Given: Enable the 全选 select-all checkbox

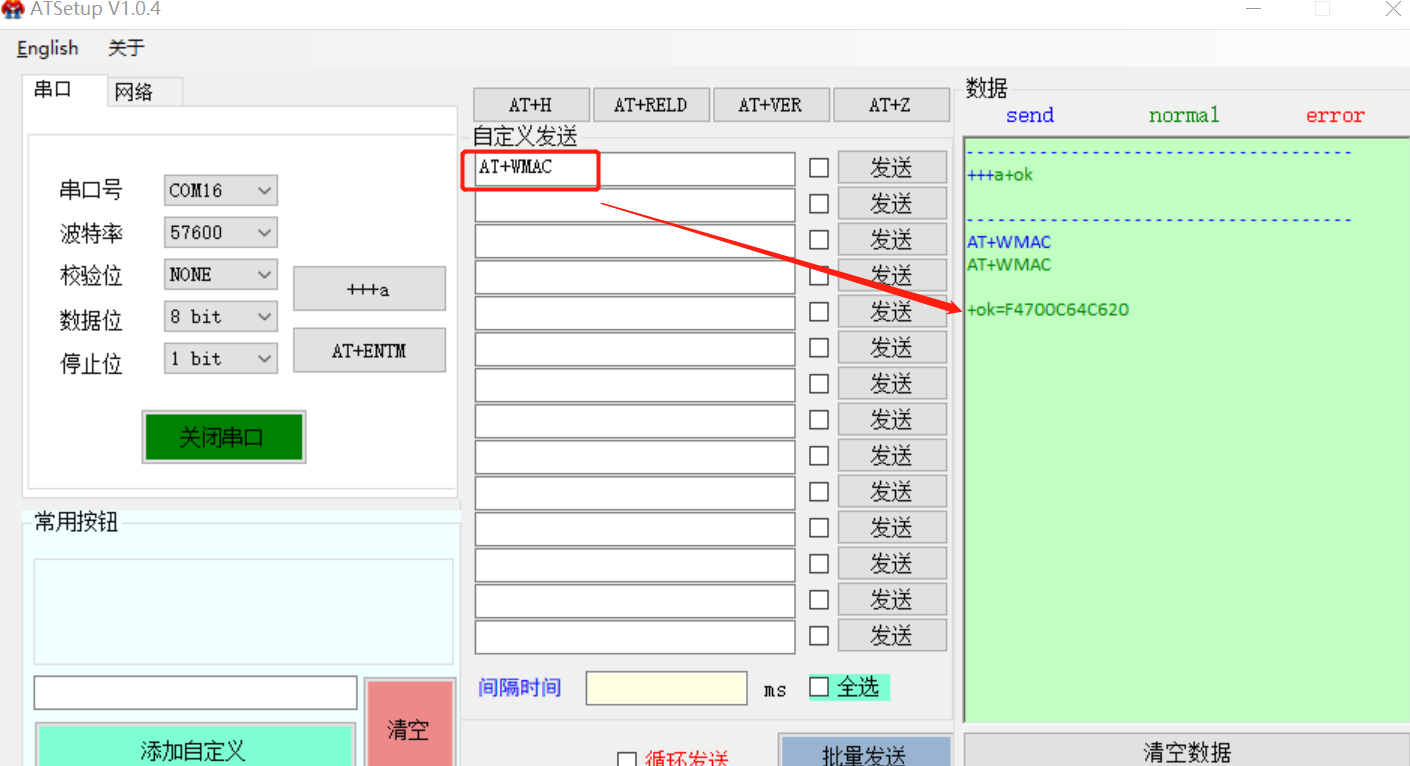Looking at the screenshot, I should (820, 687).
